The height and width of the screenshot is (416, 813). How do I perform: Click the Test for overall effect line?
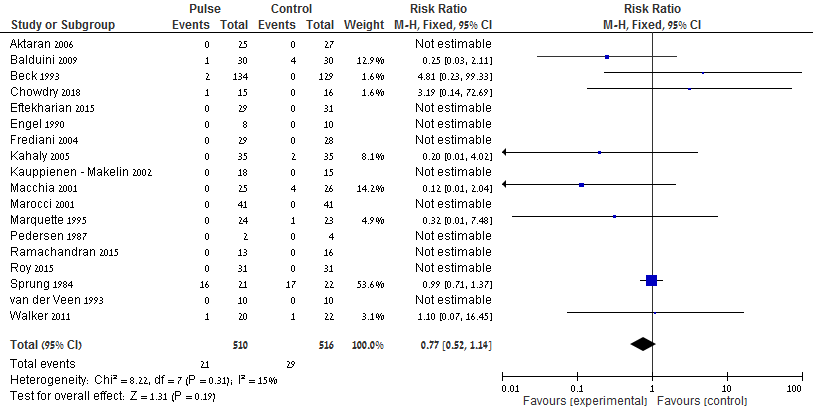pos(128,397)
